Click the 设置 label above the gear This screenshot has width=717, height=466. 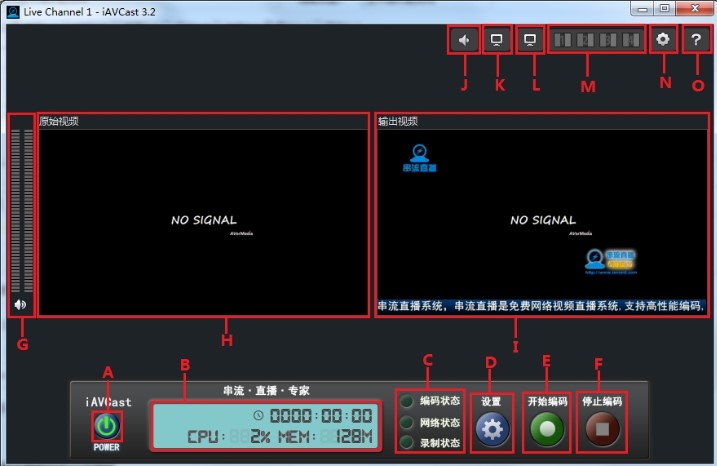pyautogui.click(x=491, y=402)
